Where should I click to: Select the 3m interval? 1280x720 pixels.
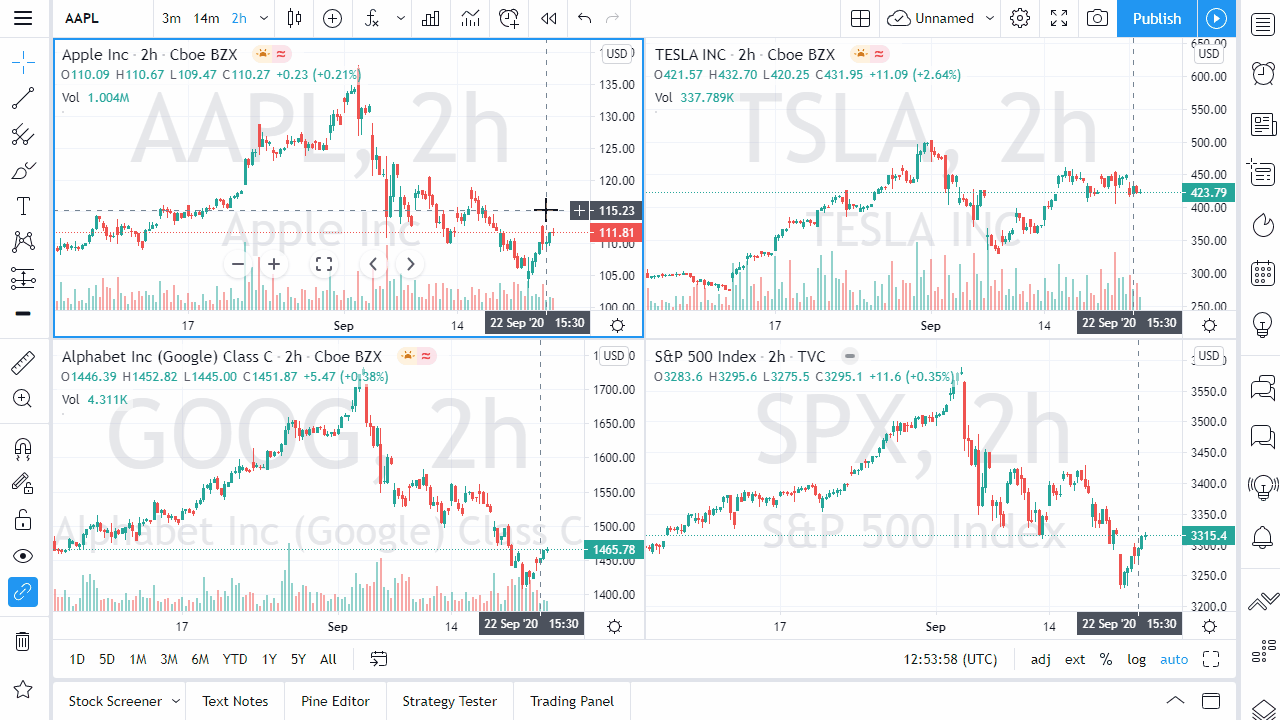click(172, 18)
